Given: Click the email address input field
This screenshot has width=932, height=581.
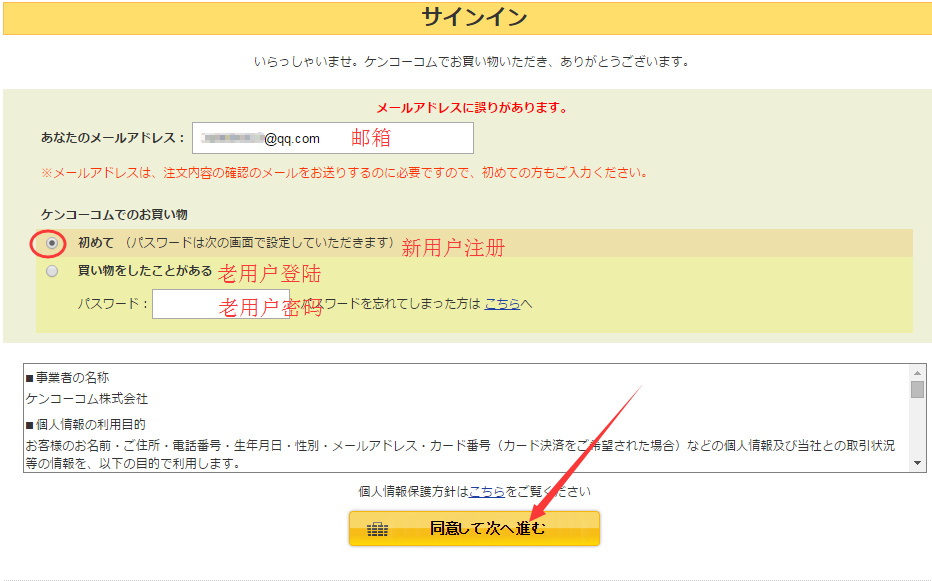Looking at the screenshot, I should point(332,138).
